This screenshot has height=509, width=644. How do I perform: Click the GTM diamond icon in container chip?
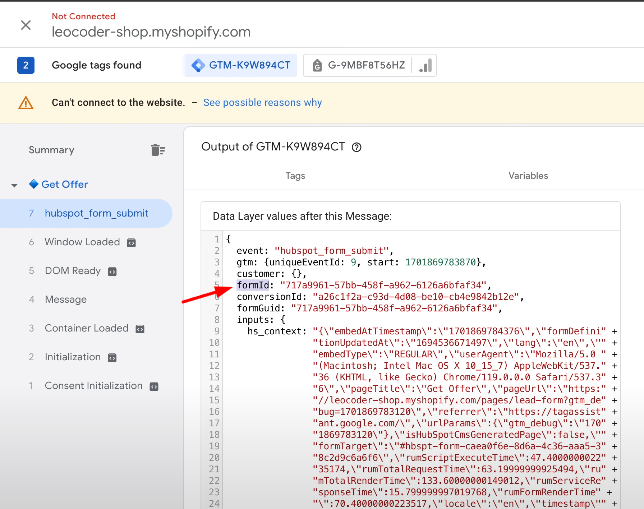pos(198,65)
